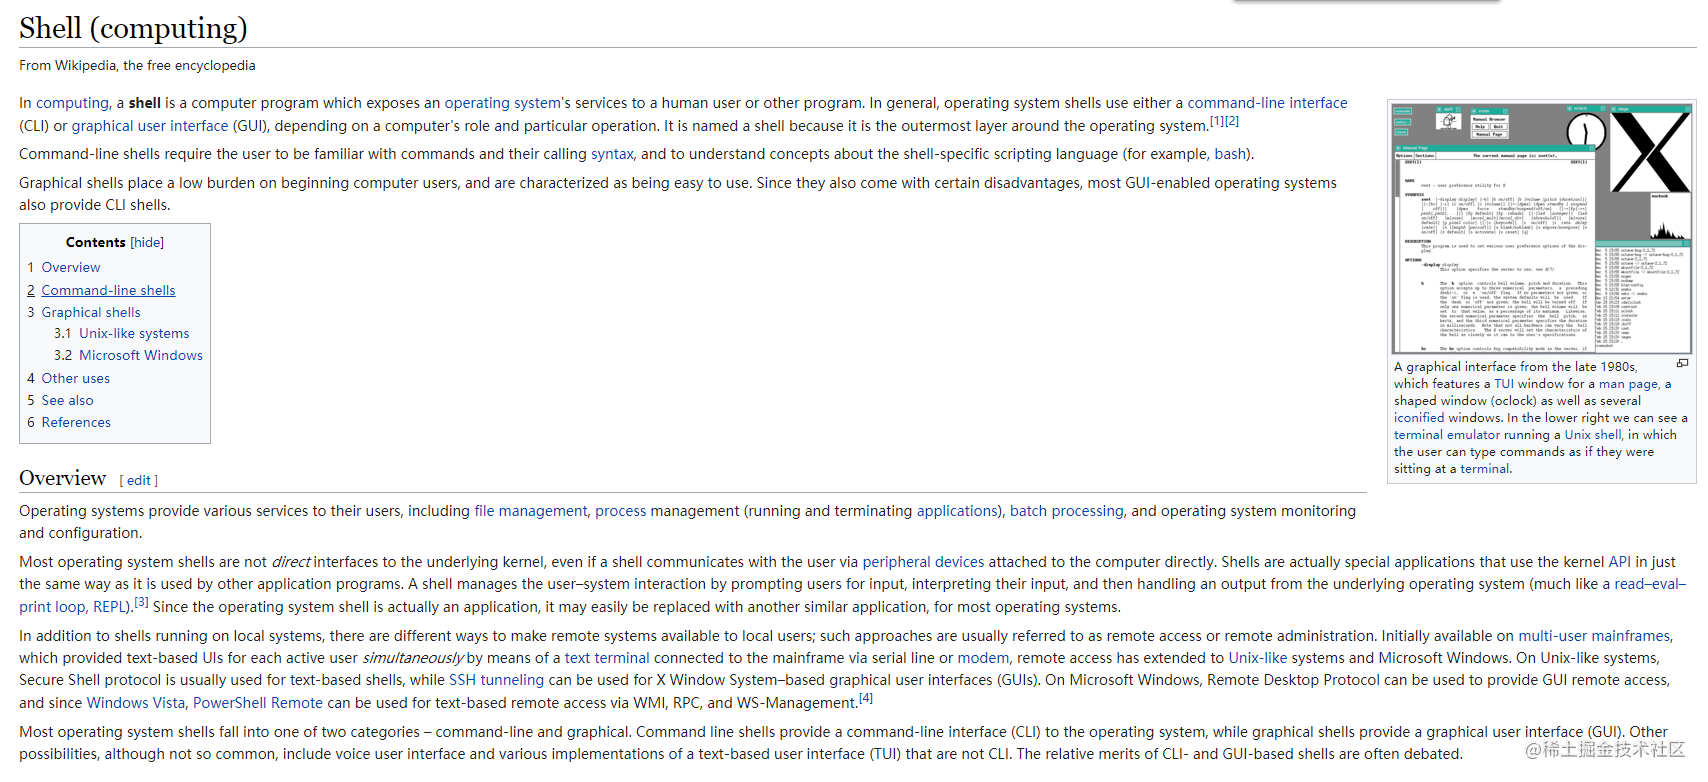Jump to Command-line shells in Contents
Screen dimensions: 1708x782
click(108, 290)
